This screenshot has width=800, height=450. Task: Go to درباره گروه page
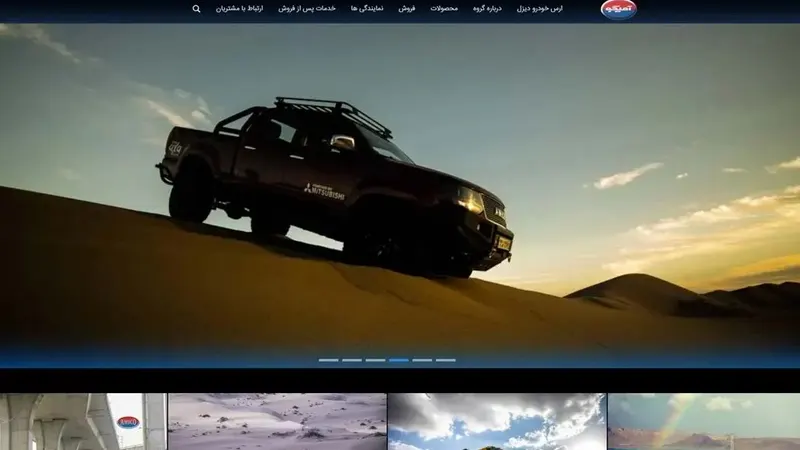[487, 9]
